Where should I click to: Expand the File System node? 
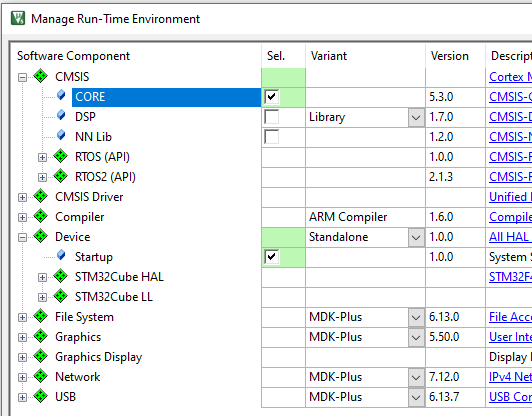point(22,318)
